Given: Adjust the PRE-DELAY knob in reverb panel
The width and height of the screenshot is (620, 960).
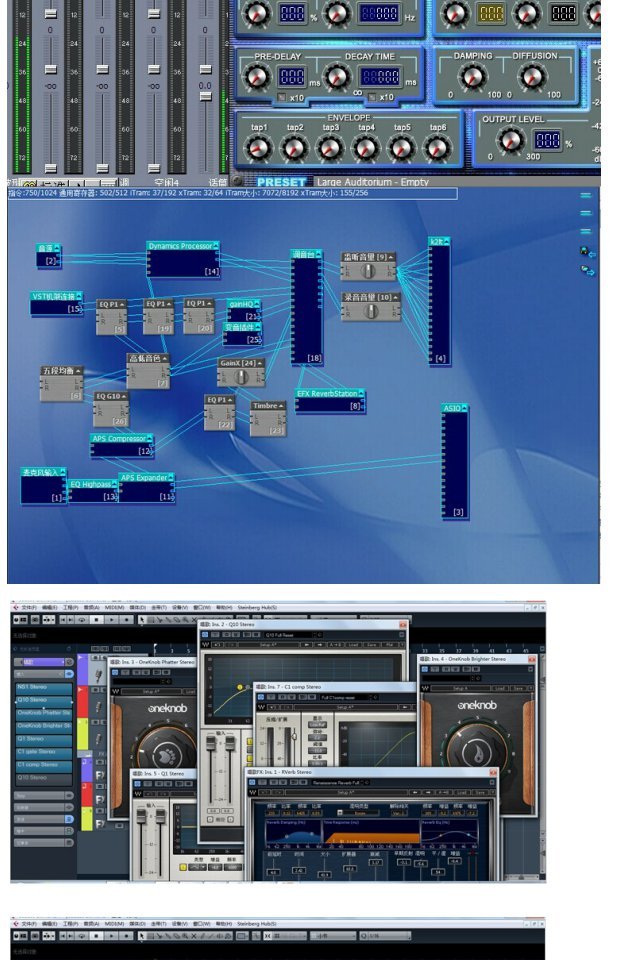Looking at the screenshot, I should pos(257,77).
